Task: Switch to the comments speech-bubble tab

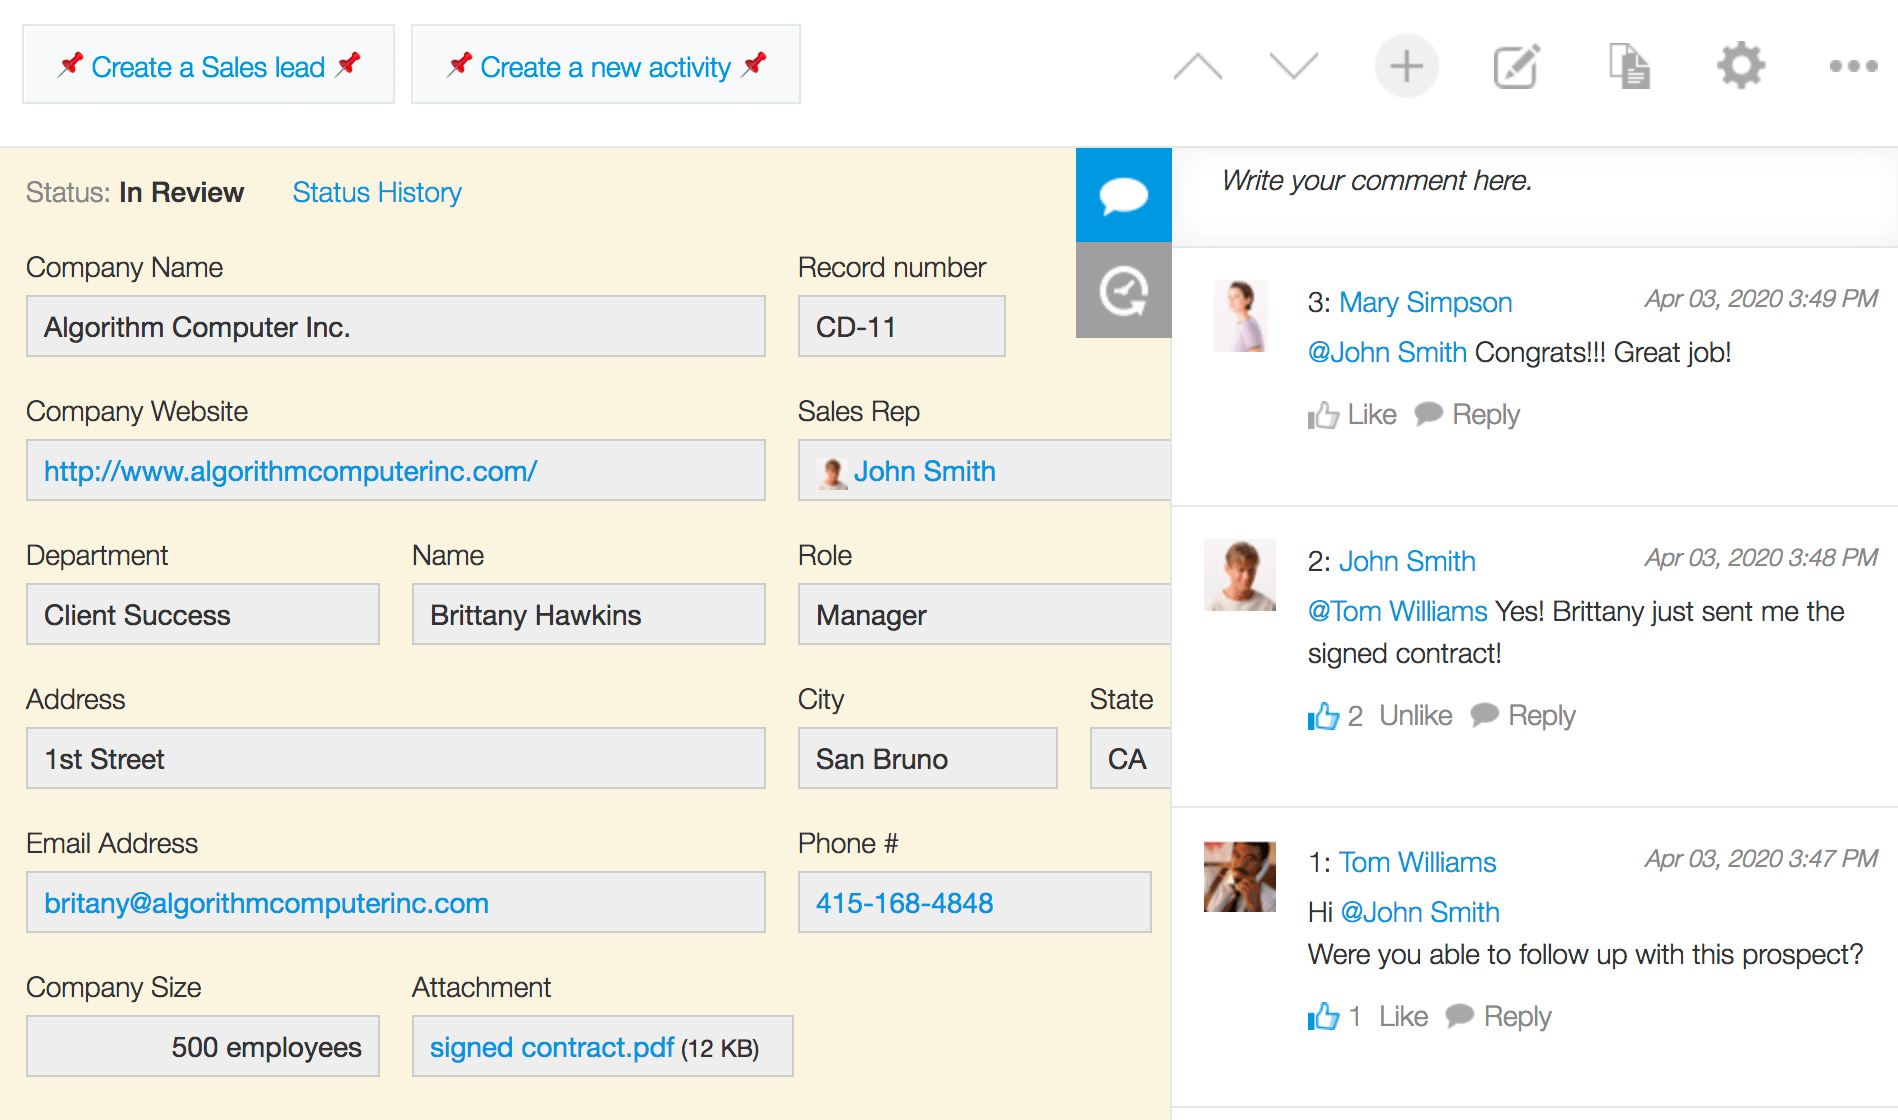Action: (1122, 195)
